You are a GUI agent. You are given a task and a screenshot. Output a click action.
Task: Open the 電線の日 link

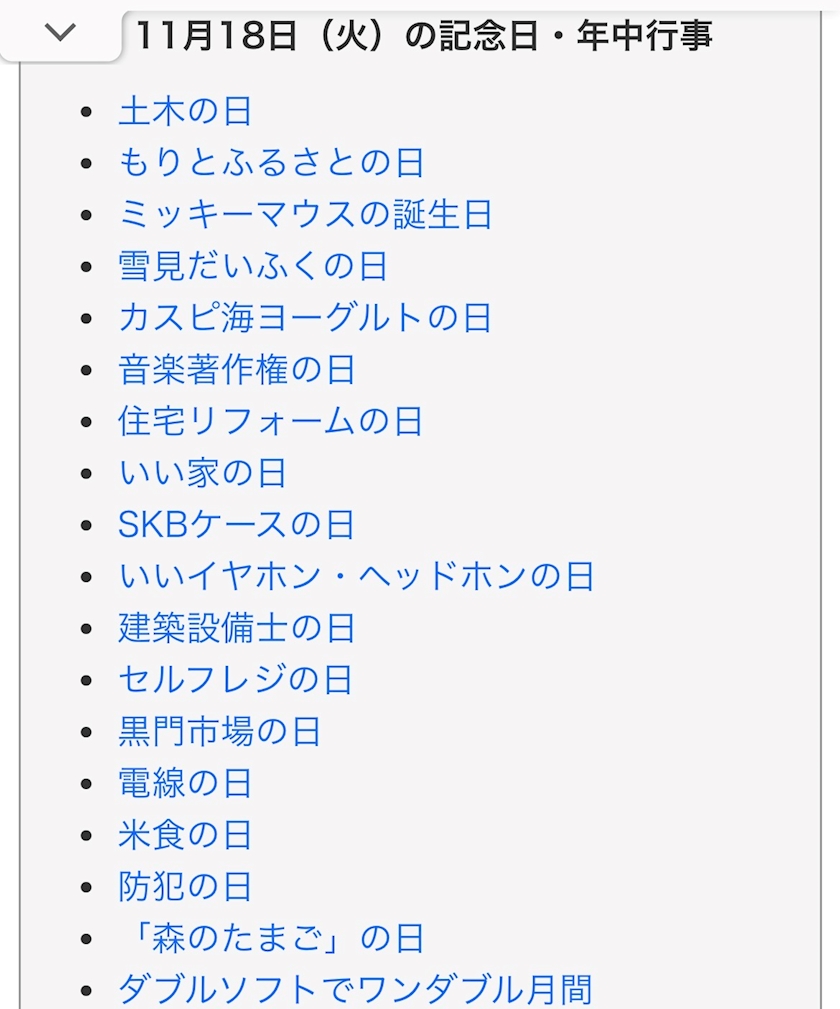tap(185, 783)
